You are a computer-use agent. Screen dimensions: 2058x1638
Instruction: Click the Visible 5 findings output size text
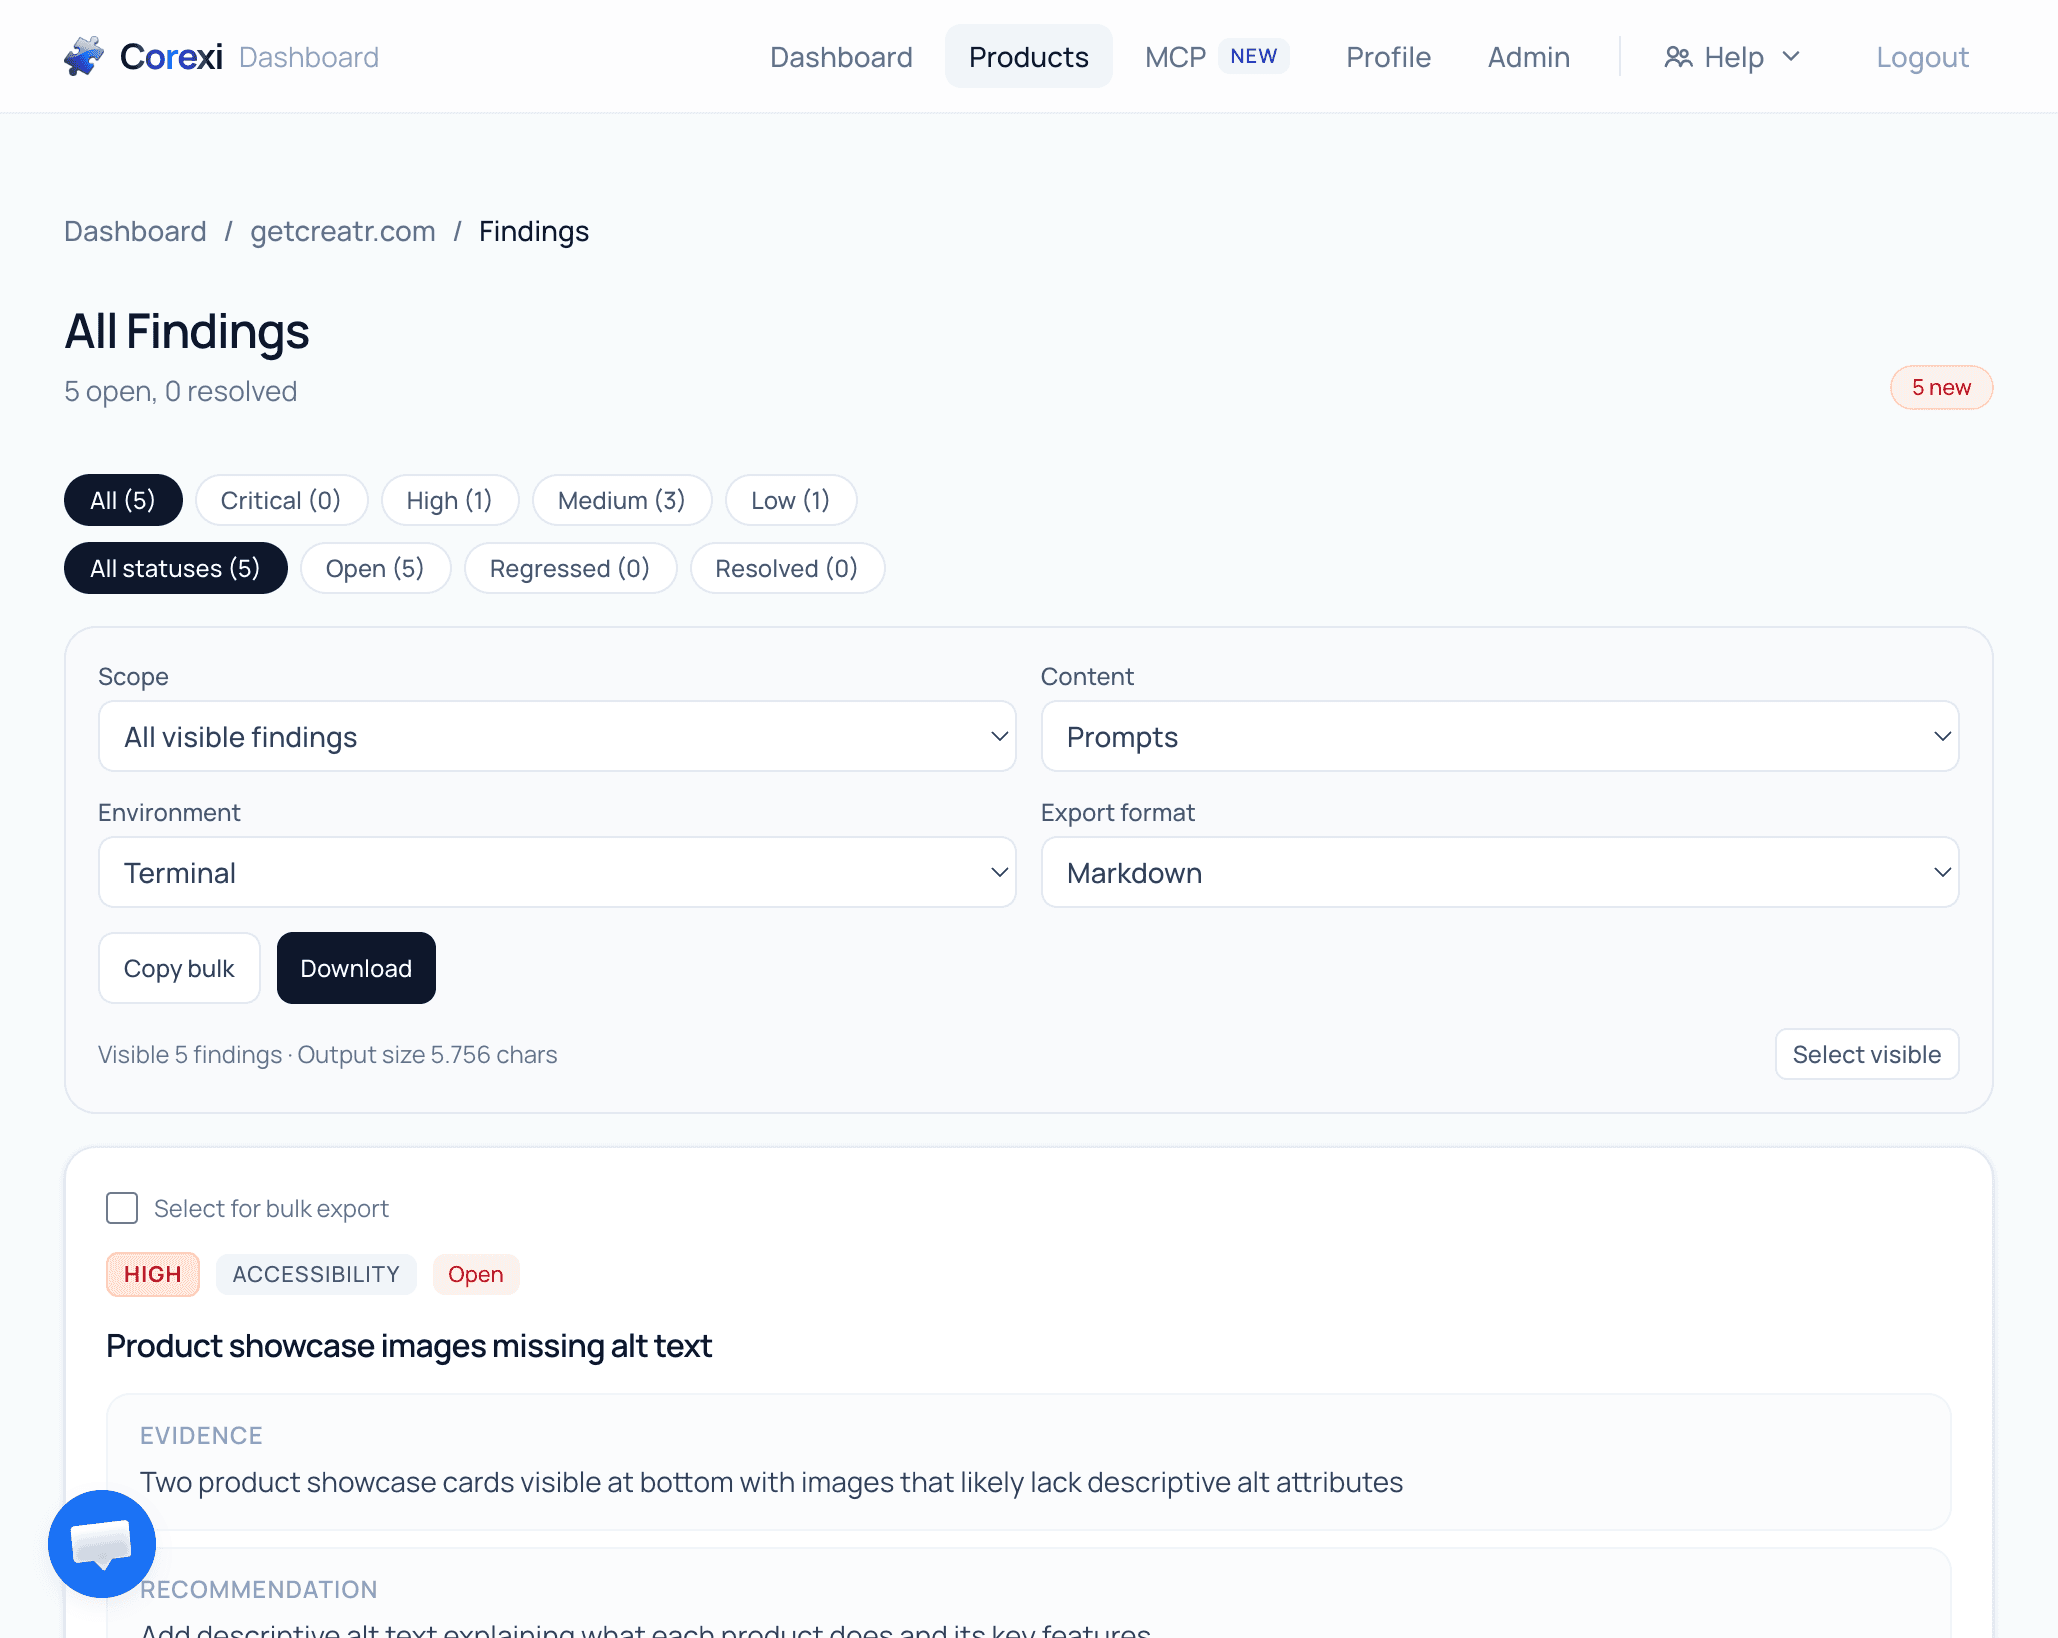(328, 1055)
